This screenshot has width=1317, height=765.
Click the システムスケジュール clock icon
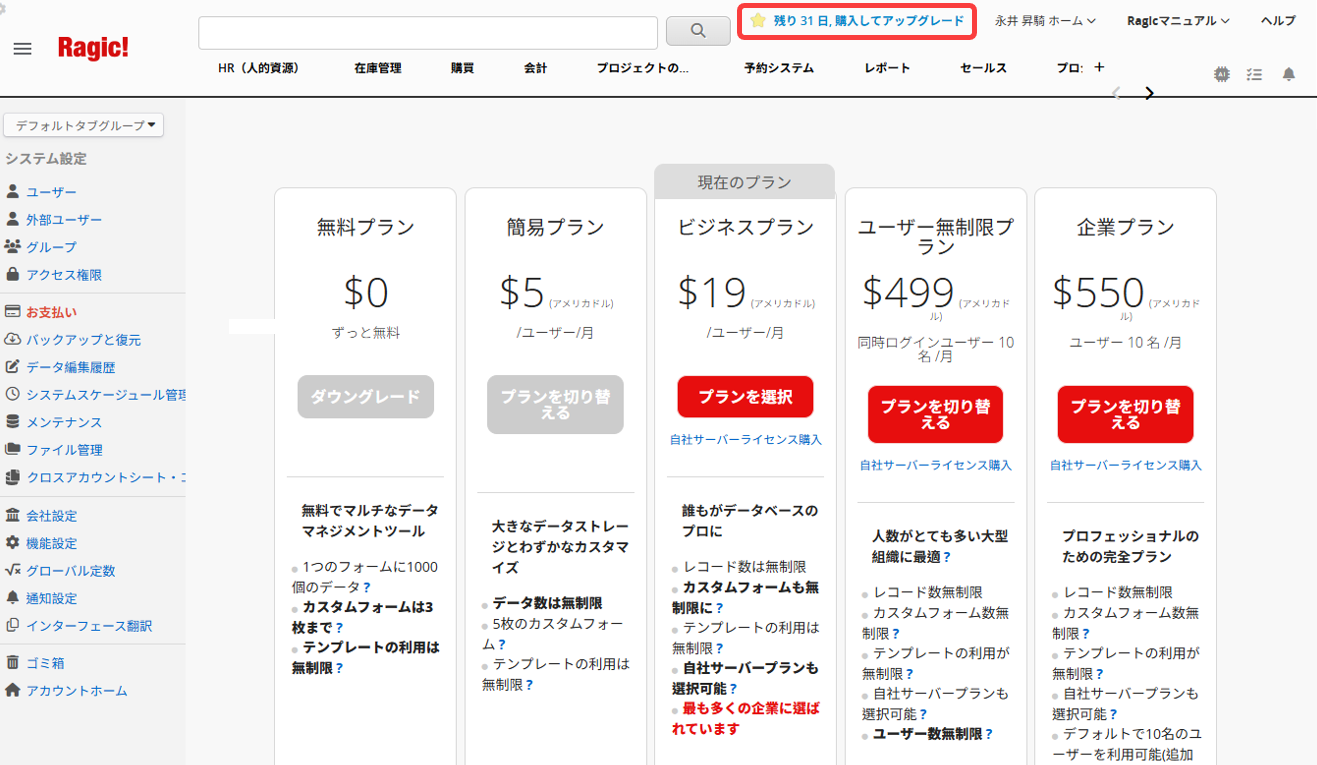[x=13, y=394]
